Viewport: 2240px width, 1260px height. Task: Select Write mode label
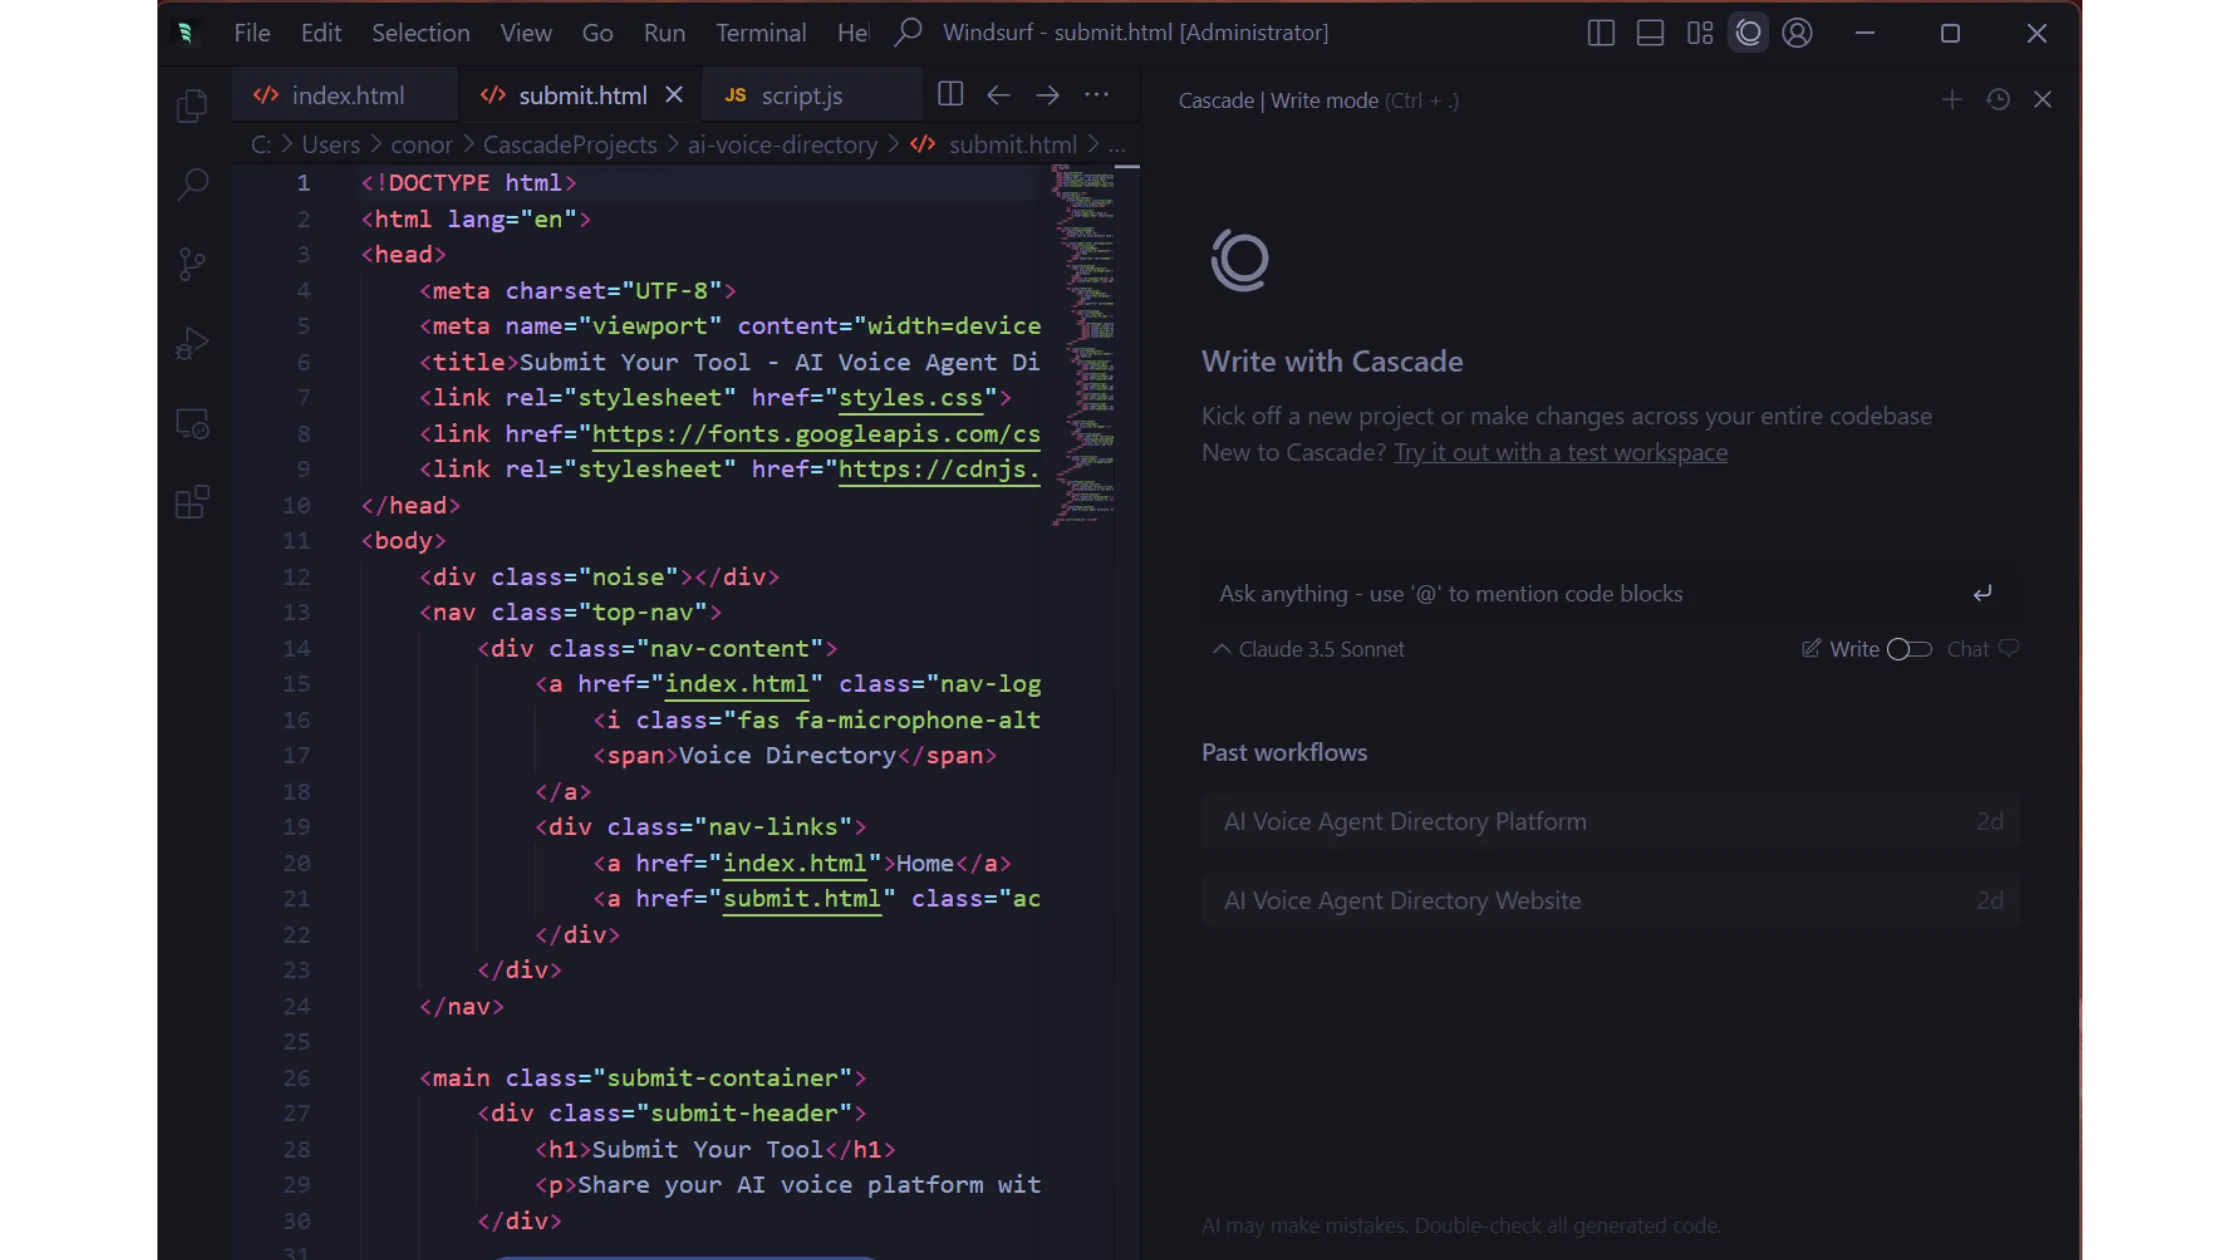click(x=1854, y=649)
